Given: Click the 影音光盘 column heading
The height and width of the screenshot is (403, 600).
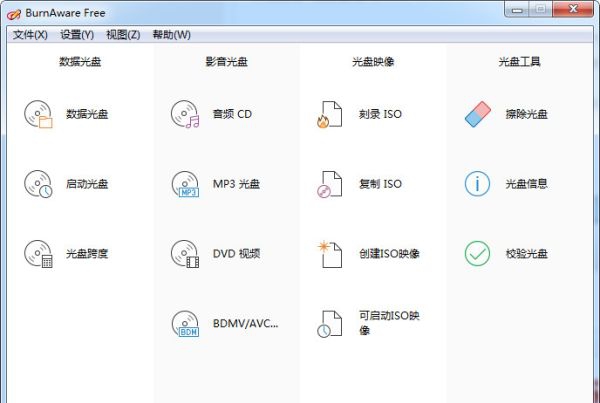Looking at the screenshot, I should (227, 62).
